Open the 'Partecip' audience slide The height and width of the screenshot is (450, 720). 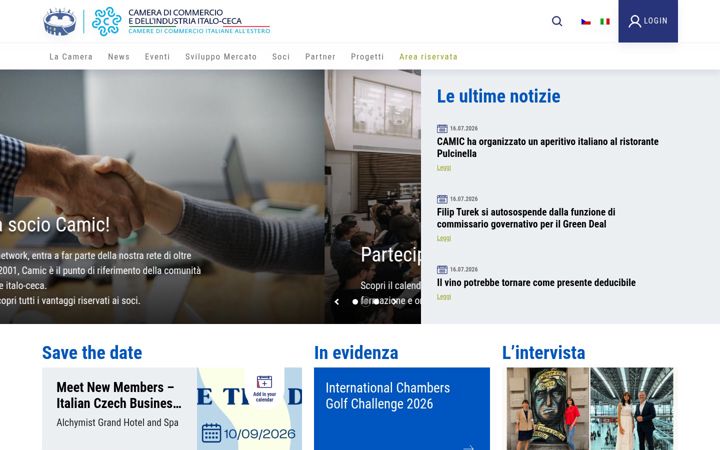point(373,197)
